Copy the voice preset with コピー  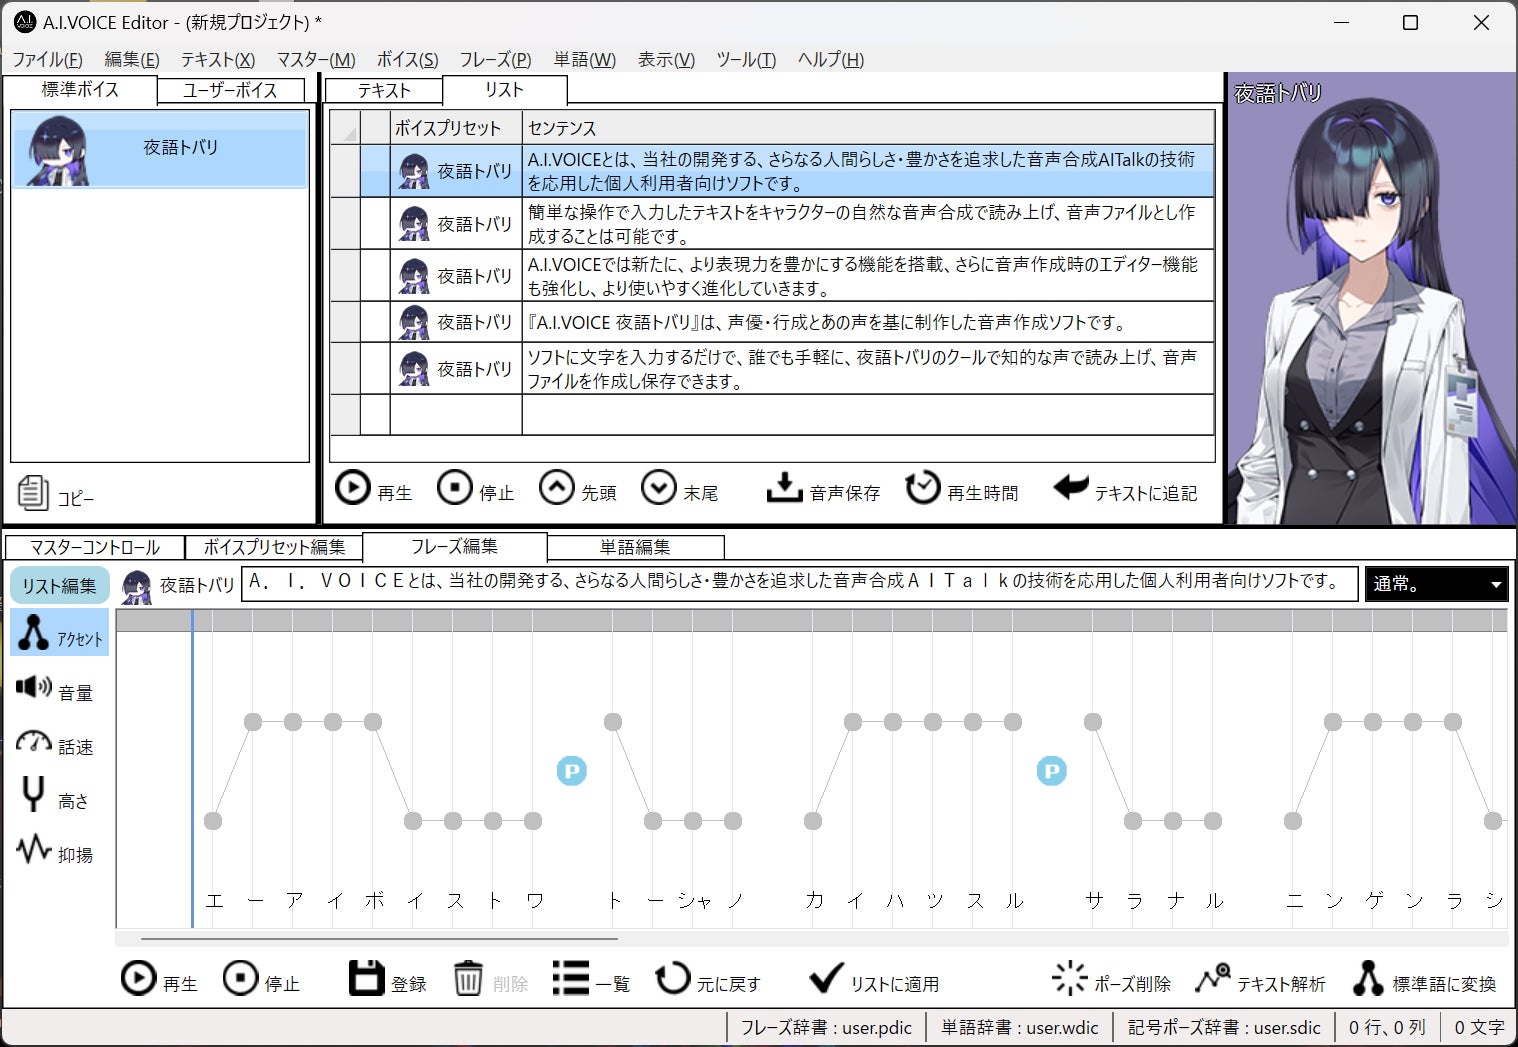click(x=56, y=494)
